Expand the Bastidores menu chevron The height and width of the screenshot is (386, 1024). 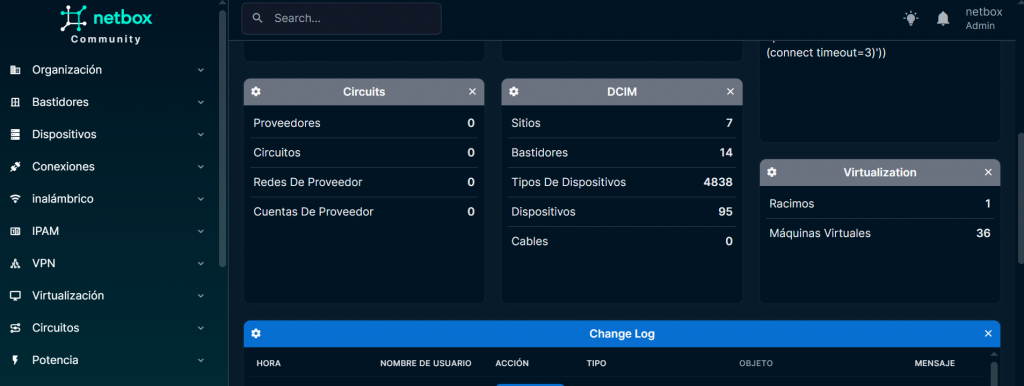[x=200, y=103]
